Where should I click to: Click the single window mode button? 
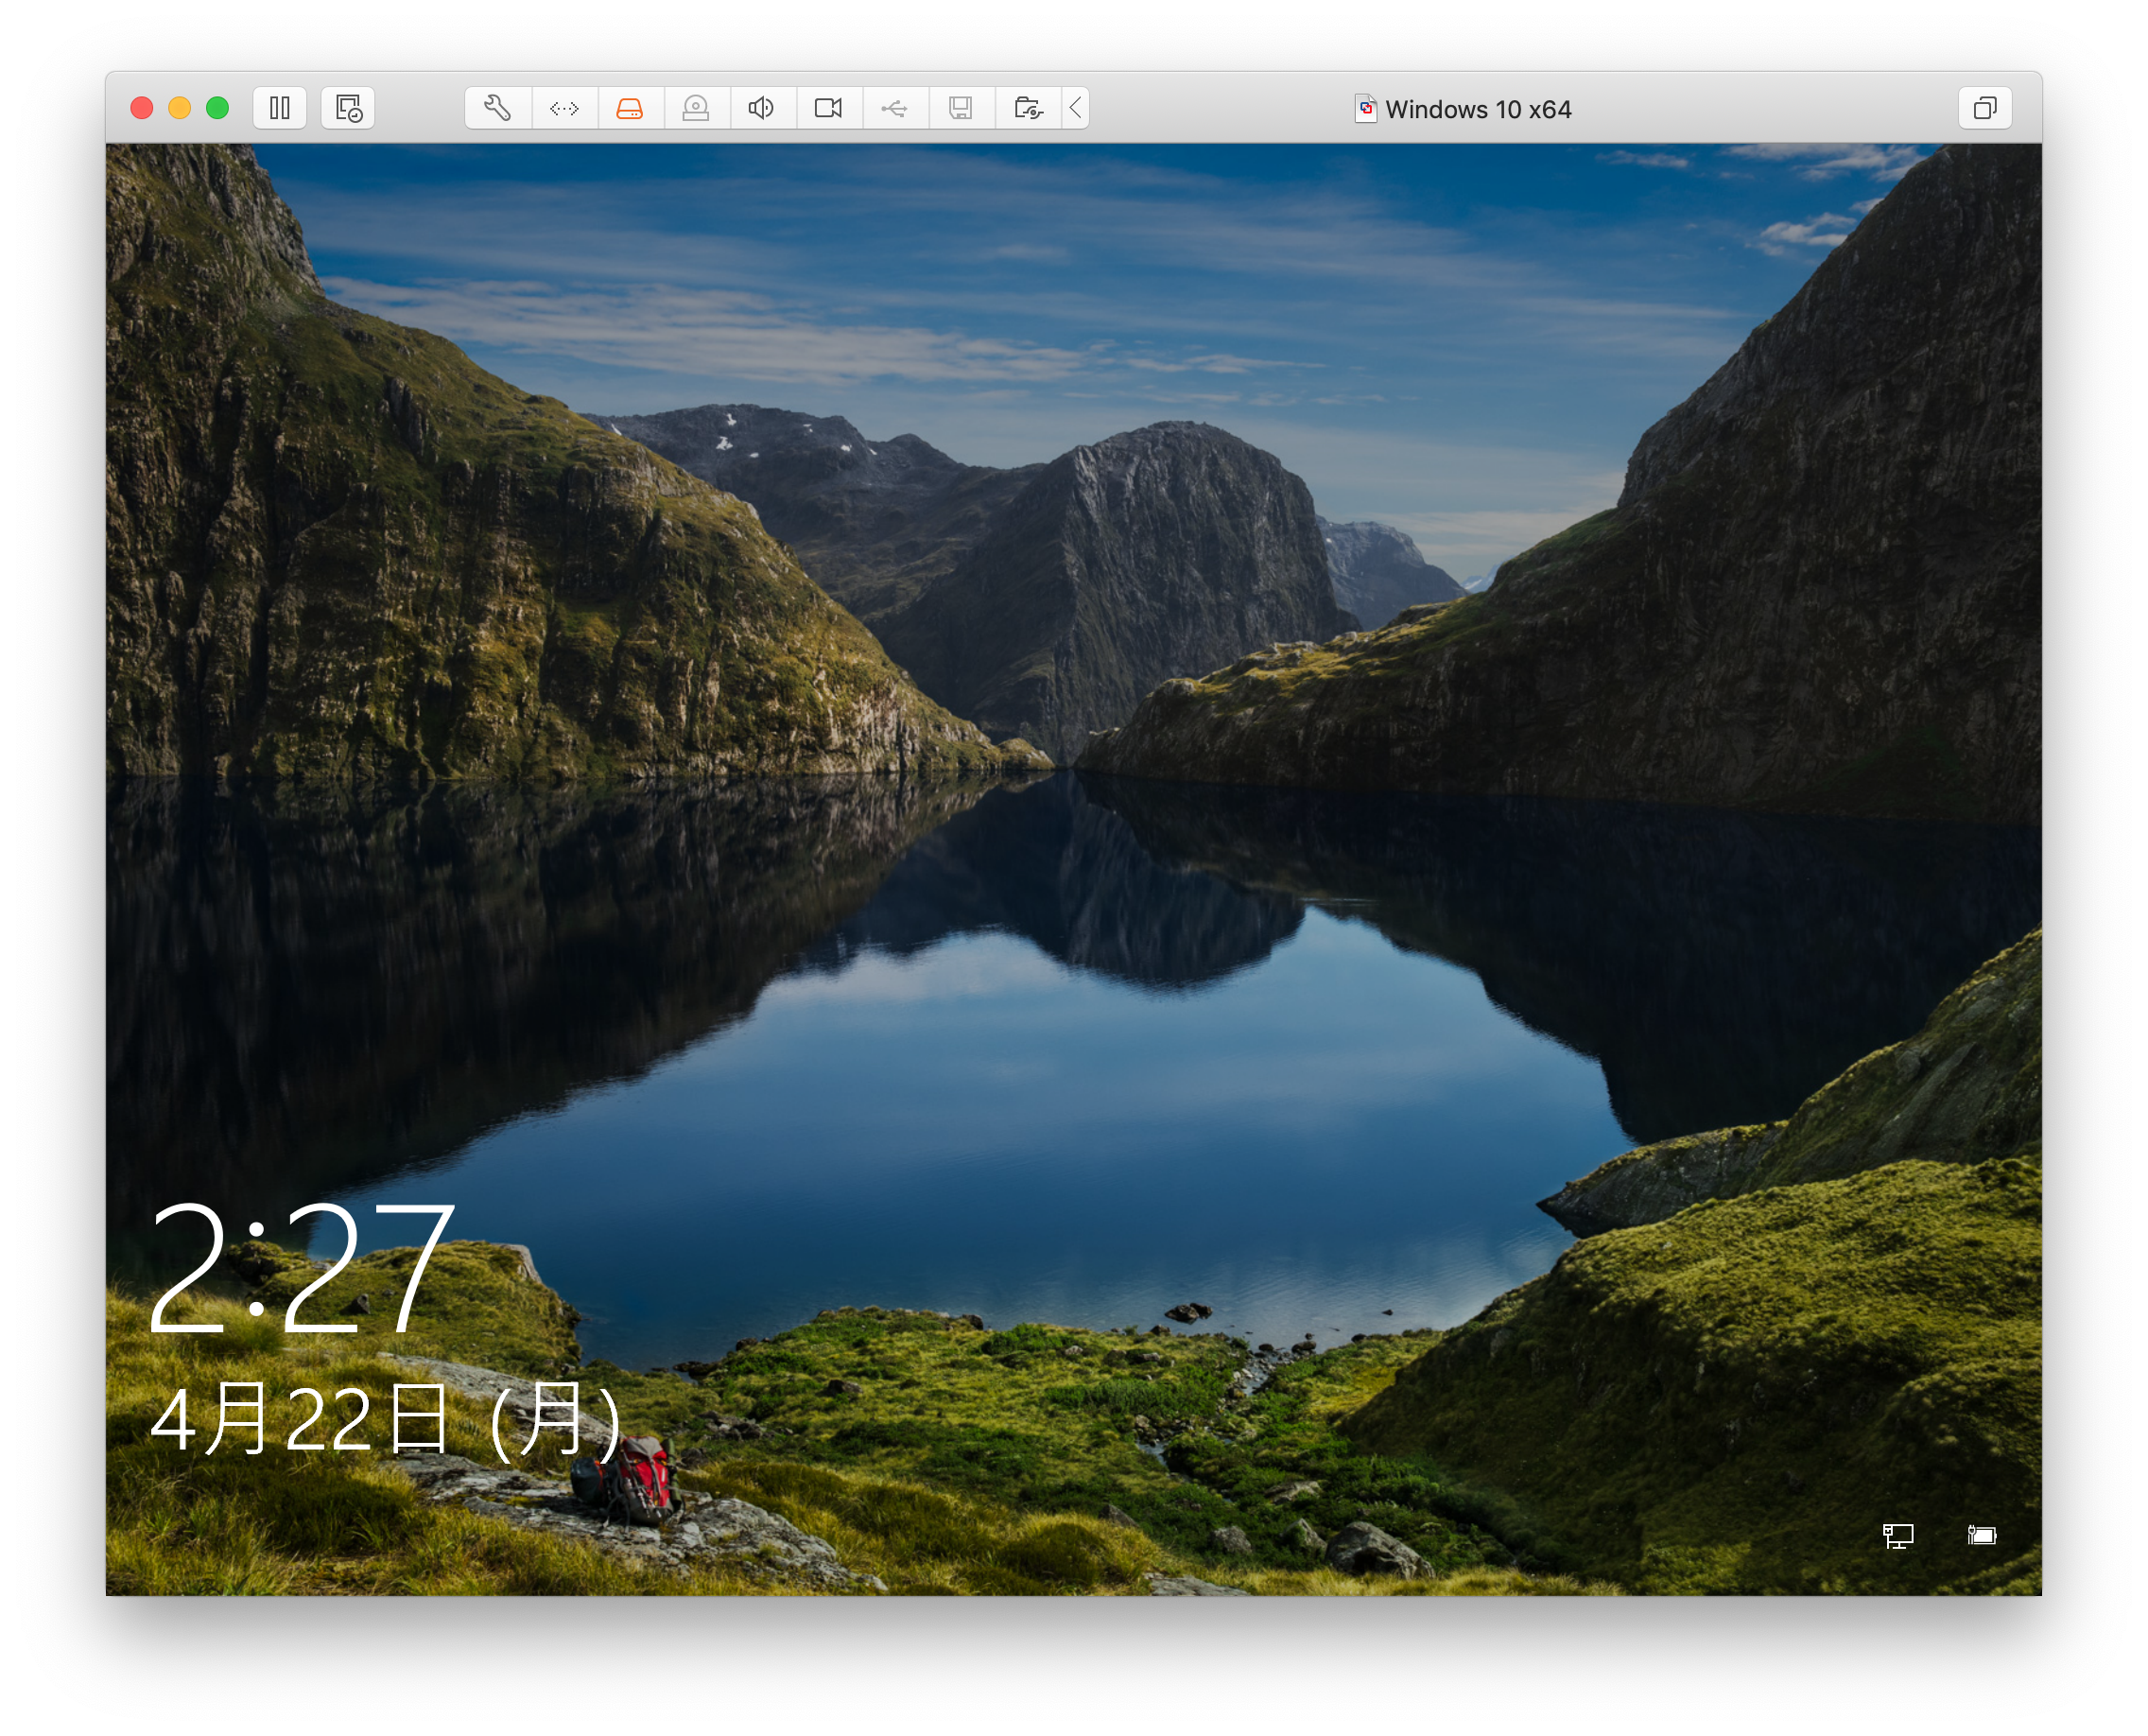click(x=1986, y=108)
